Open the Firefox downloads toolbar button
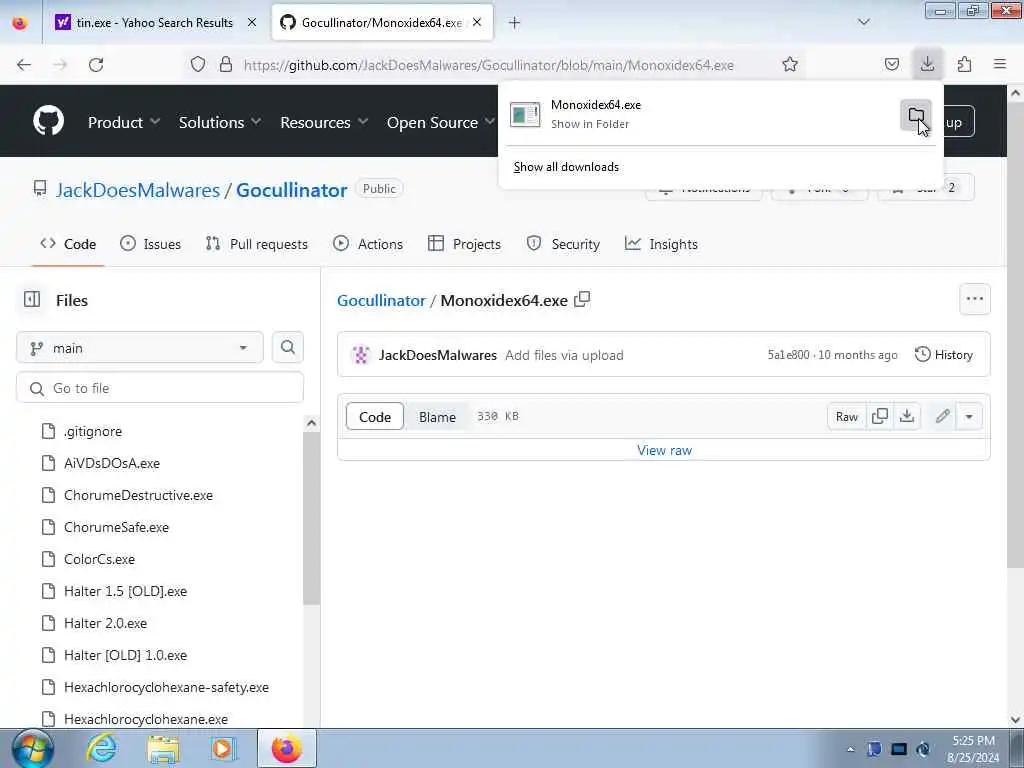The width and height of the screenshot is (1024, 768). coord(927,64)
